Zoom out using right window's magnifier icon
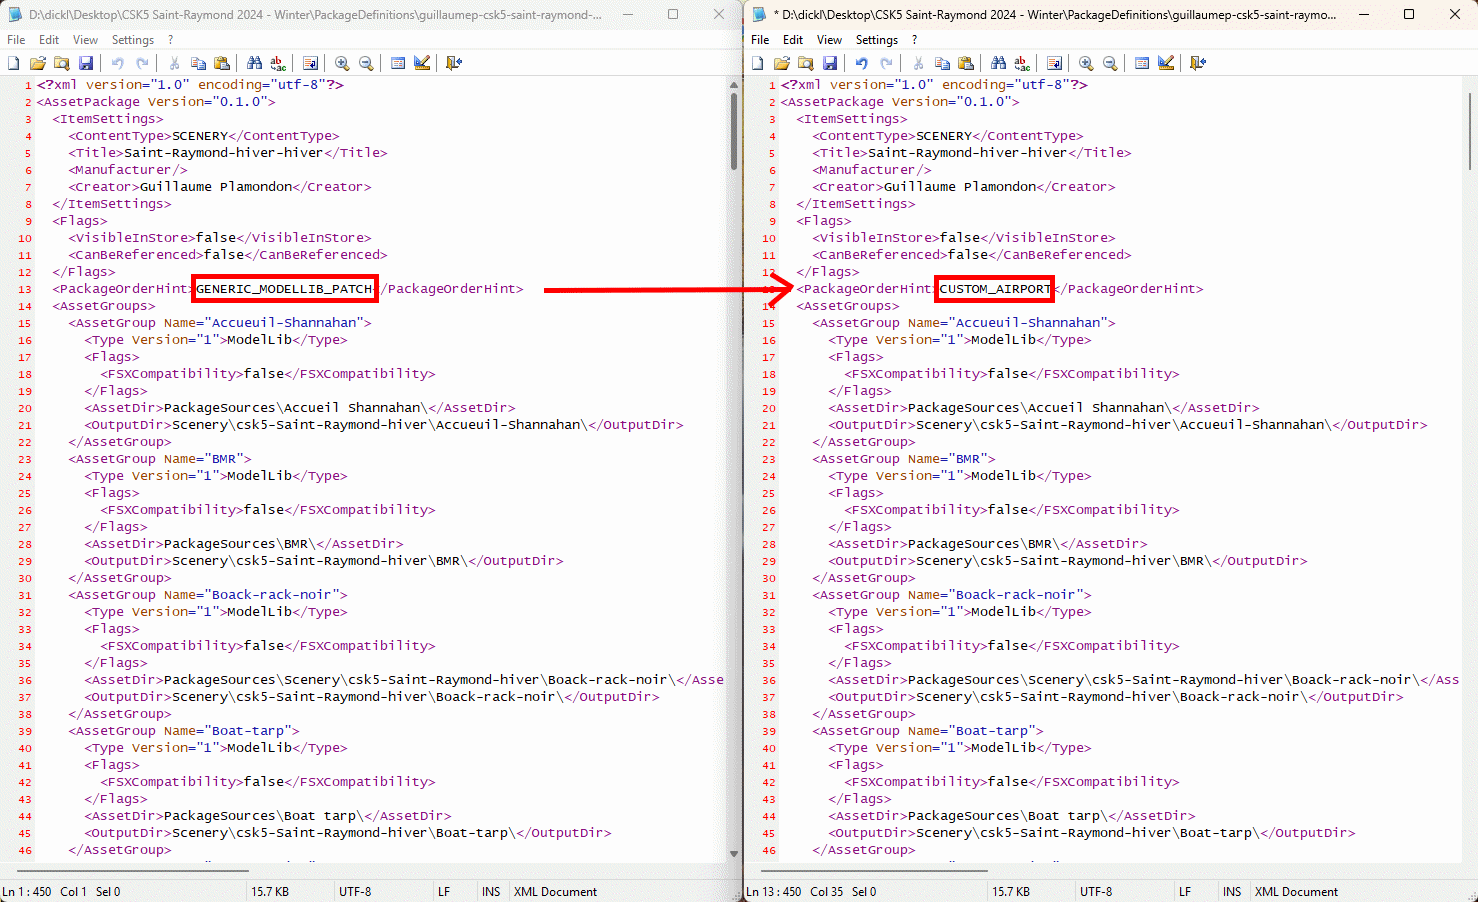This screenshot has width=1478, height=902. (1110, 63)
